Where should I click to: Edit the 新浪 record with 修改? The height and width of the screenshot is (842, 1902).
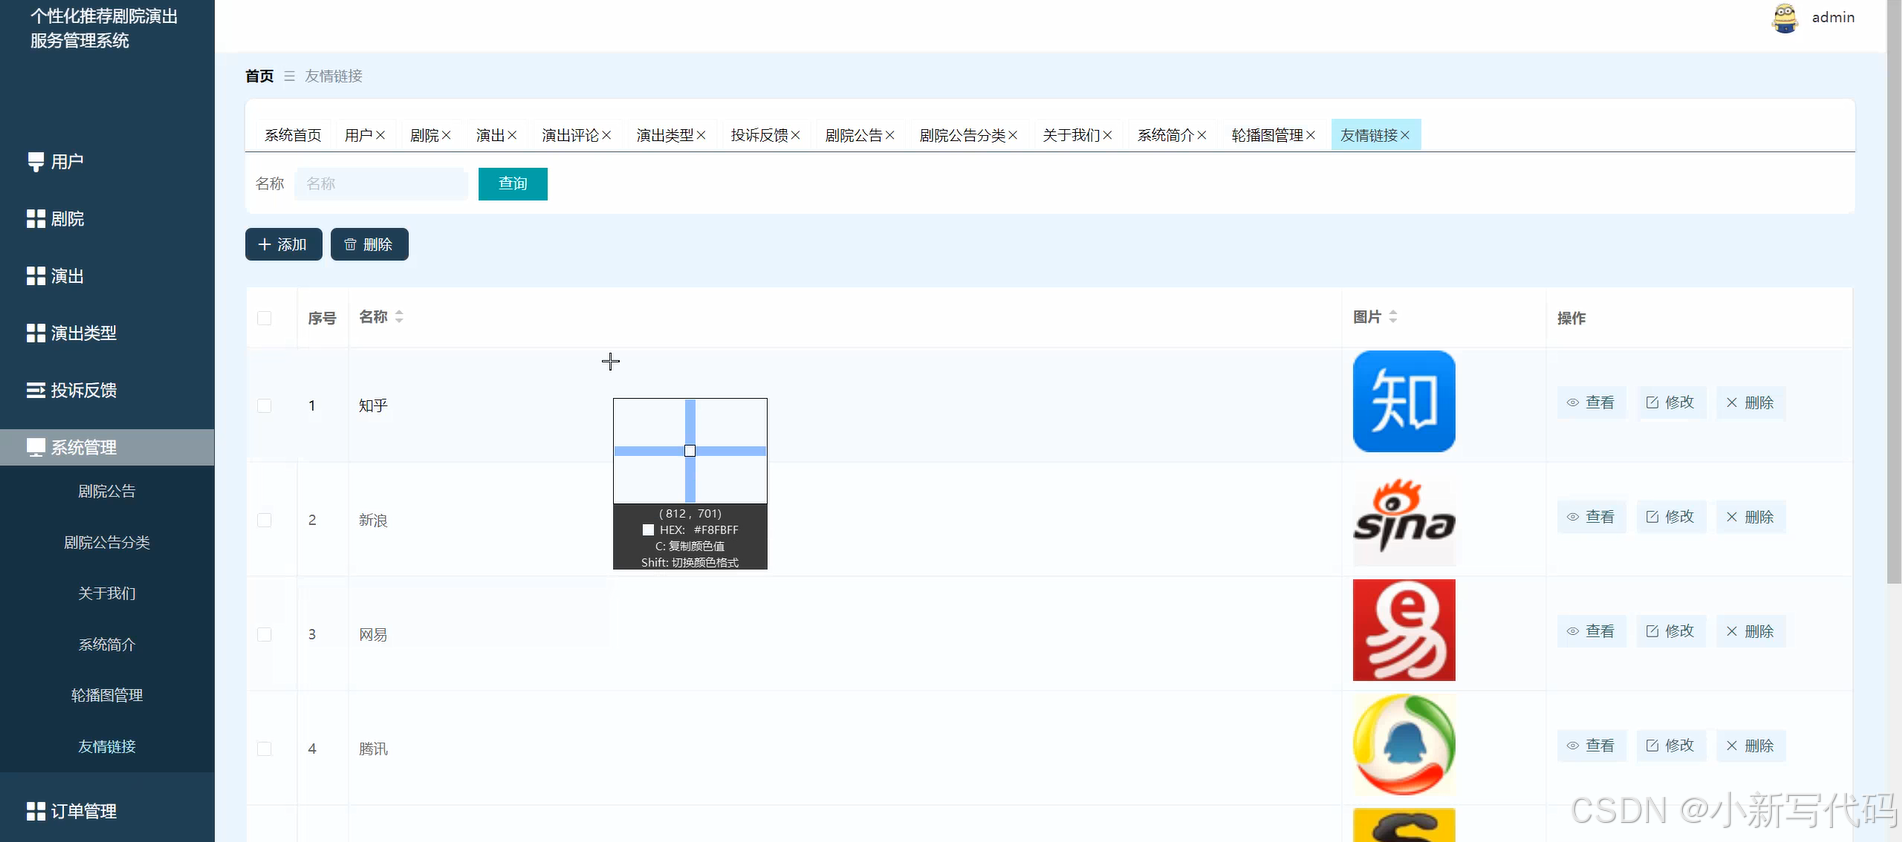click(1671, 517)
